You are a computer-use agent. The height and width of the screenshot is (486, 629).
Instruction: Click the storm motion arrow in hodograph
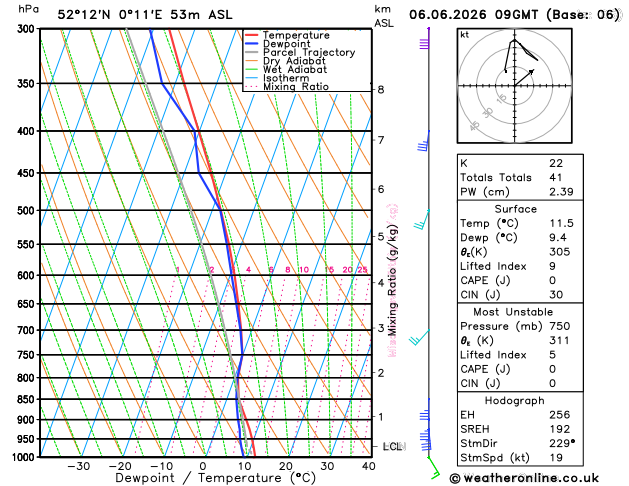pyautogui.click(x=524, y=77)
